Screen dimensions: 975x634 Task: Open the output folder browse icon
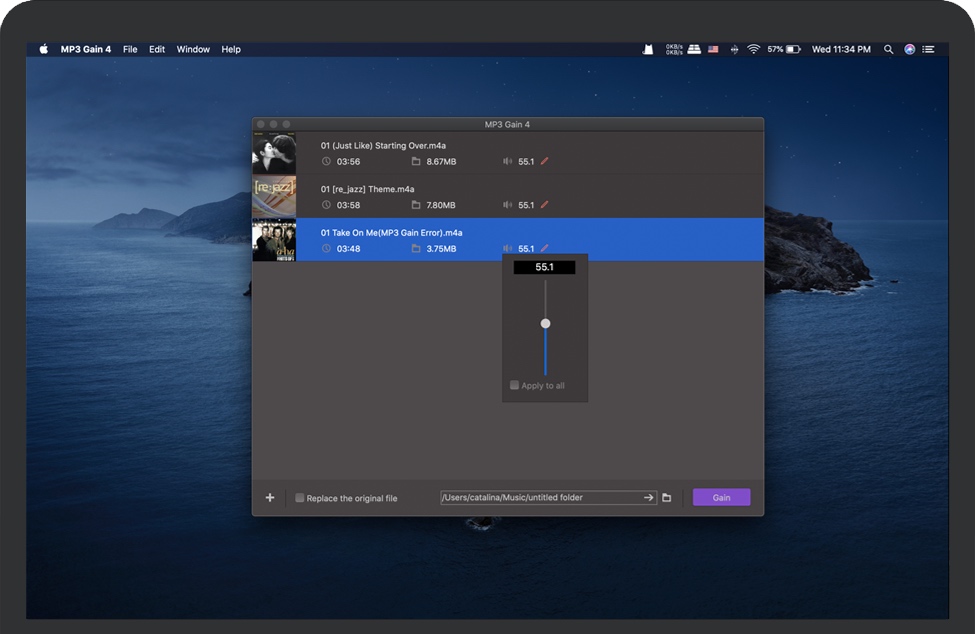click(x=667, y=498)
